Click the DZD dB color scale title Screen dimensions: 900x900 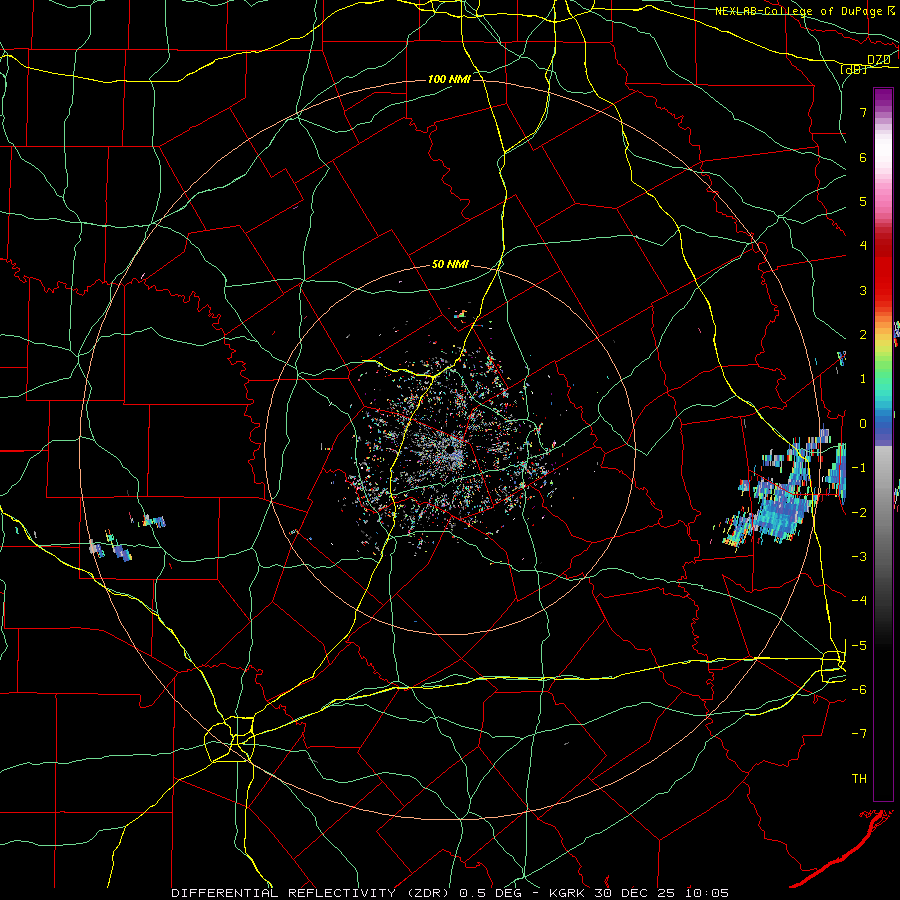(866, 64)
